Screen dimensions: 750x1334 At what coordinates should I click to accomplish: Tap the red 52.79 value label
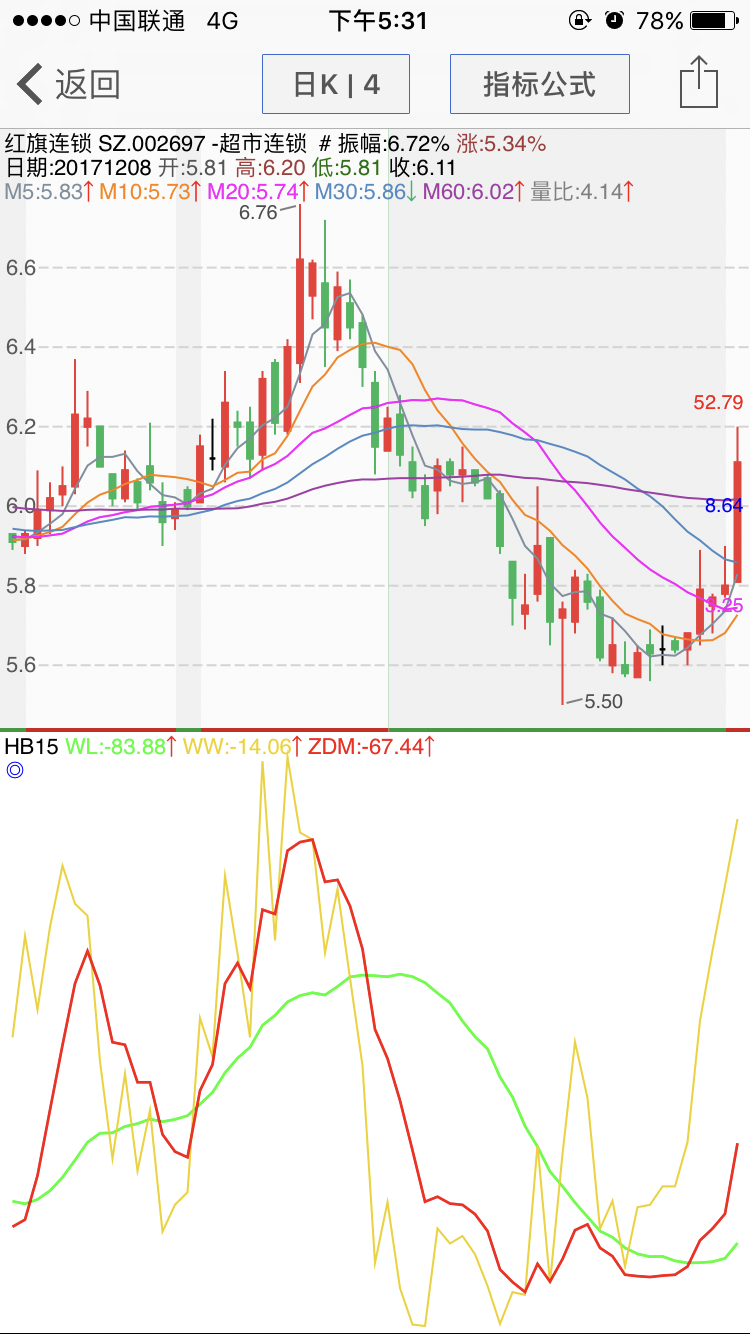point(718,402)
